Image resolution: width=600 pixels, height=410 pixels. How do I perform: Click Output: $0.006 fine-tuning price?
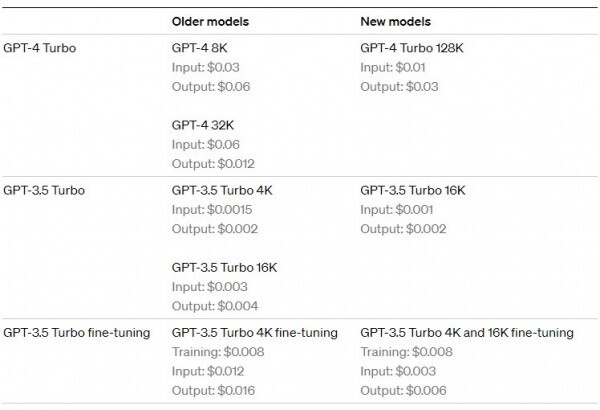403,390
